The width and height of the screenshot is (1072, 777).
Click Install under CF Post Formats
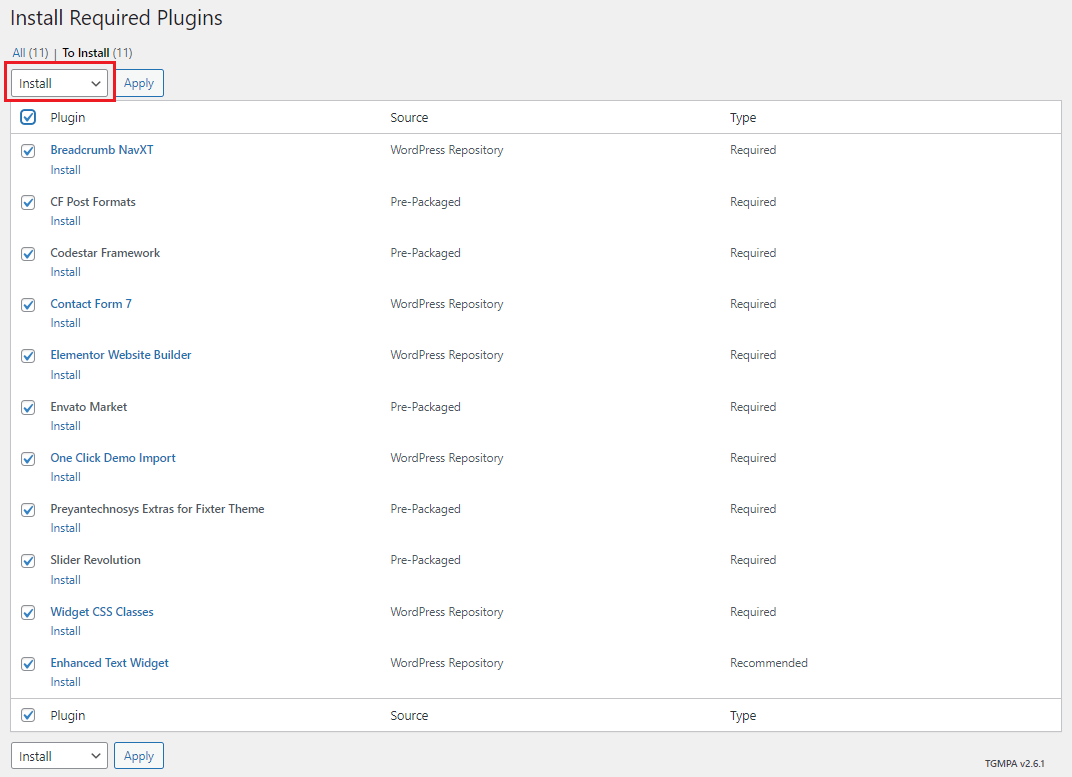click(x=66, y=221)
